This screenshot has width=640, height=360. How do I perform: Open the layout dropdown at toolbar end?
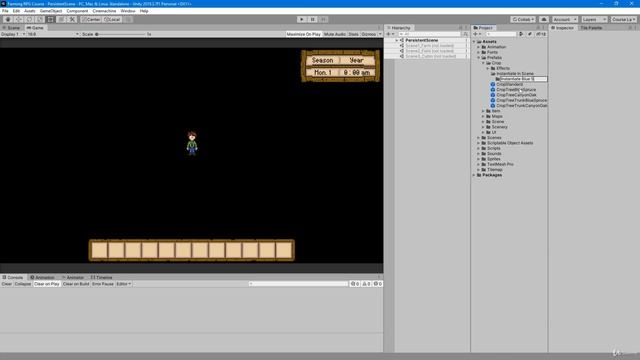tap(624, 19)
